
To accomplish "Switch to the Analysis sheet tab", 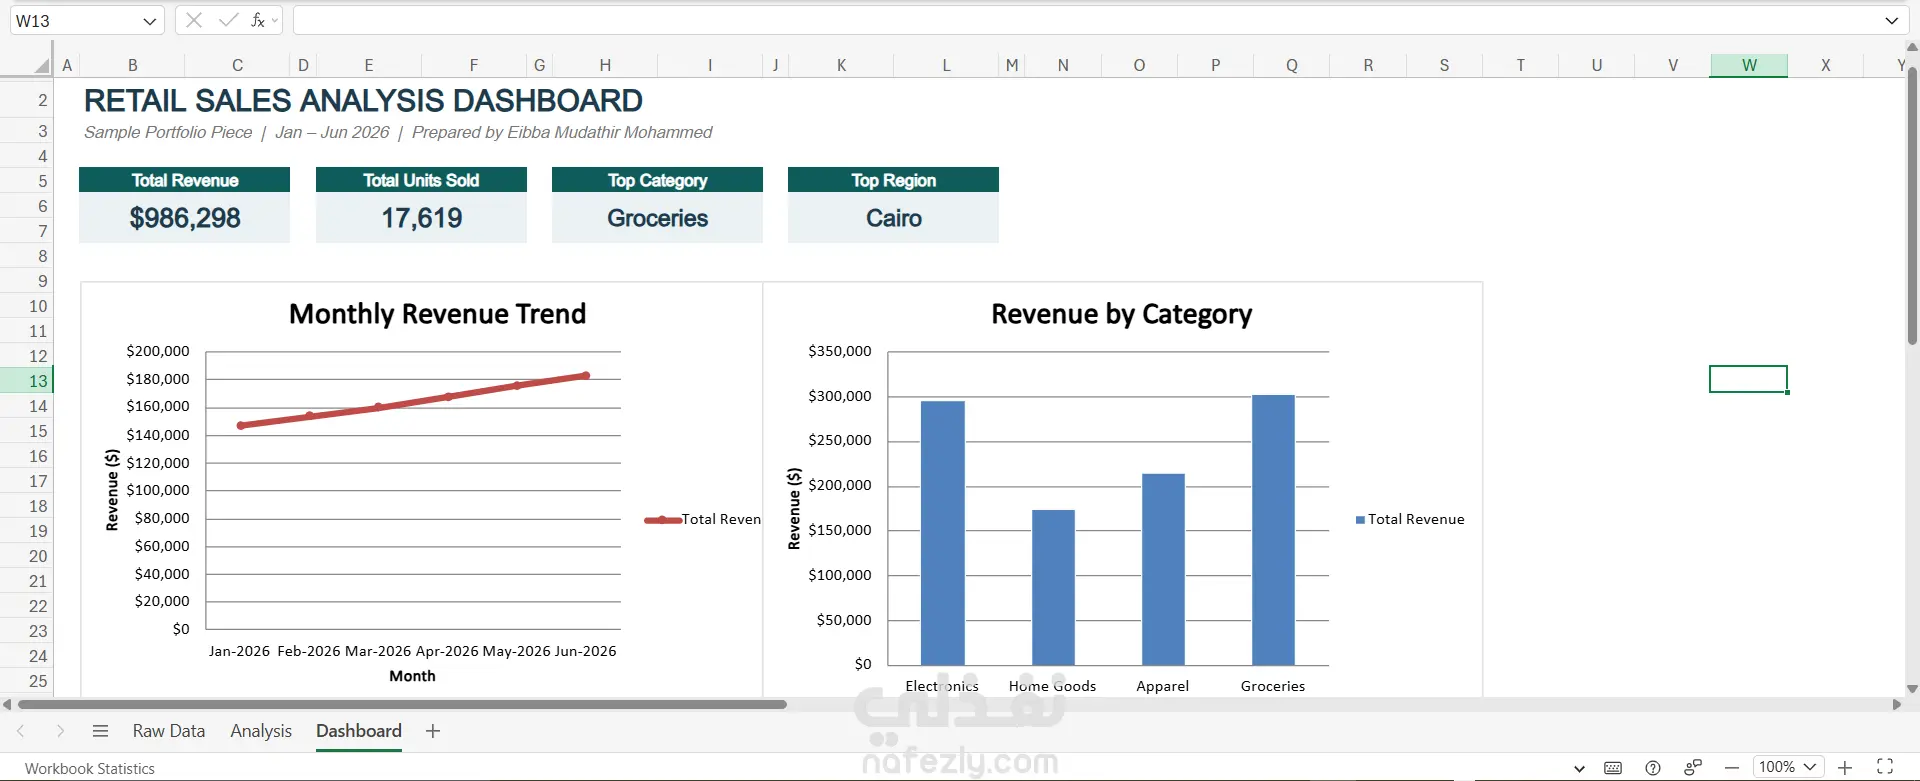I will pos(261,731).
